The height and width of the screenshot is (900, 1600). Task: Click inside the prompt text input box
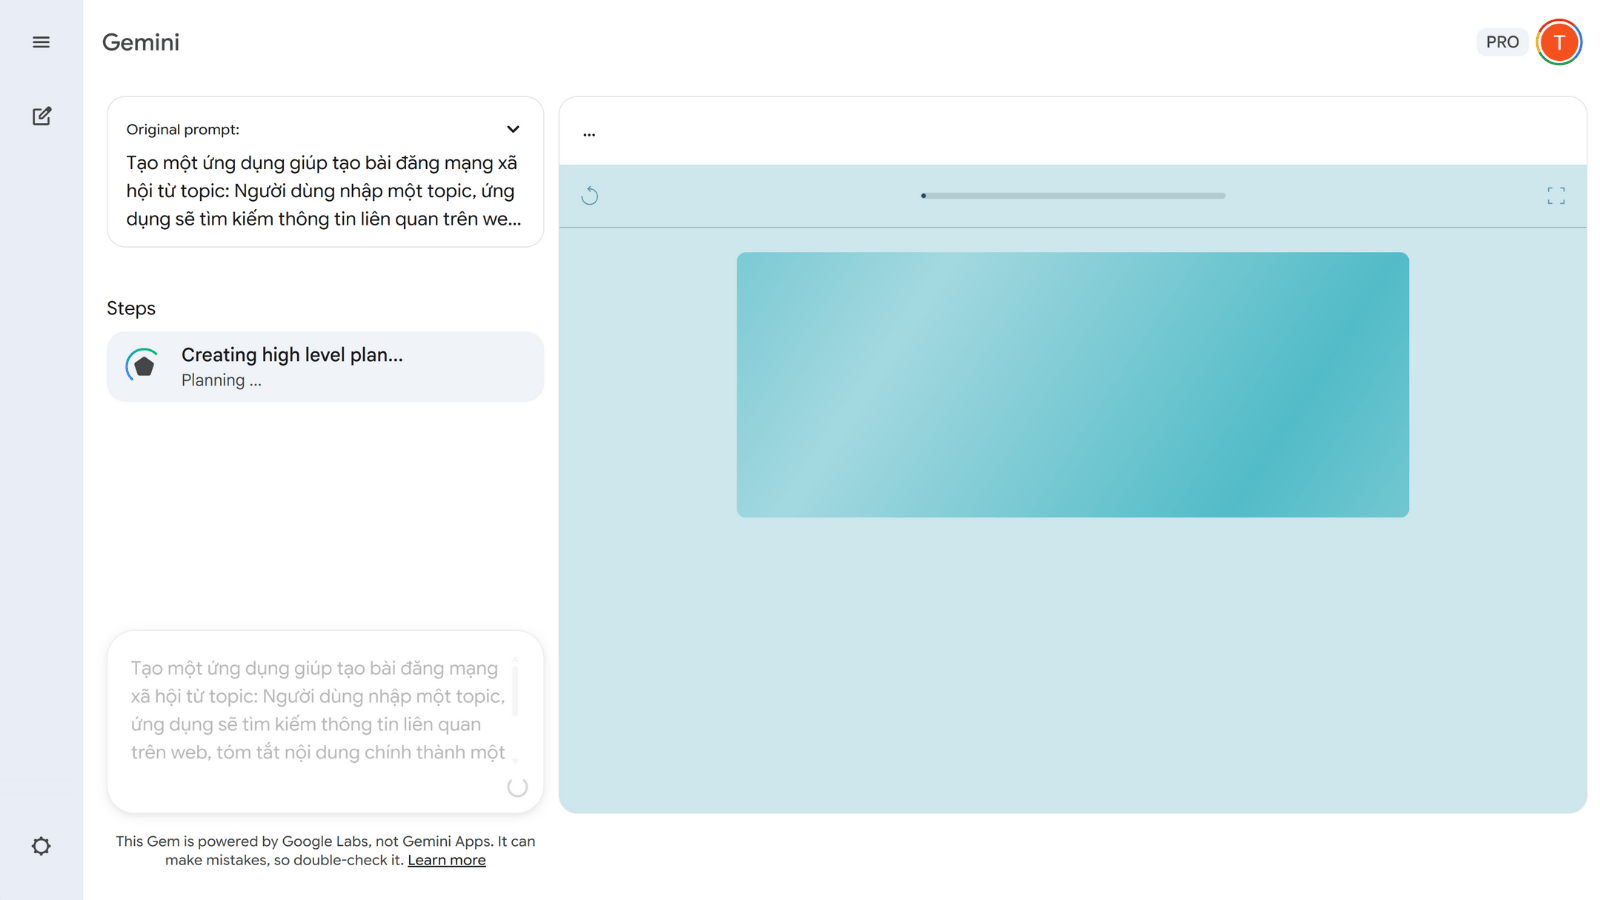coord(318,710)
